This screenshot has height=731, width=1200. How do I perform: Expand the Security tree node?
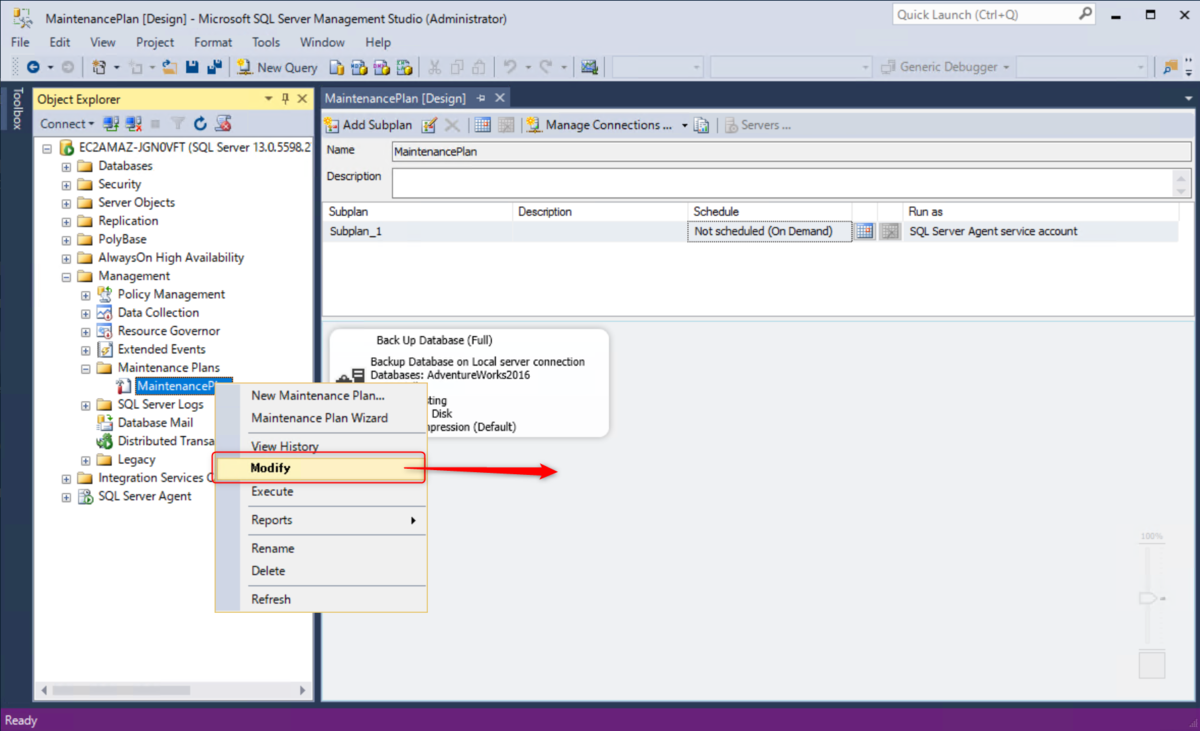(x=67, y=184)
